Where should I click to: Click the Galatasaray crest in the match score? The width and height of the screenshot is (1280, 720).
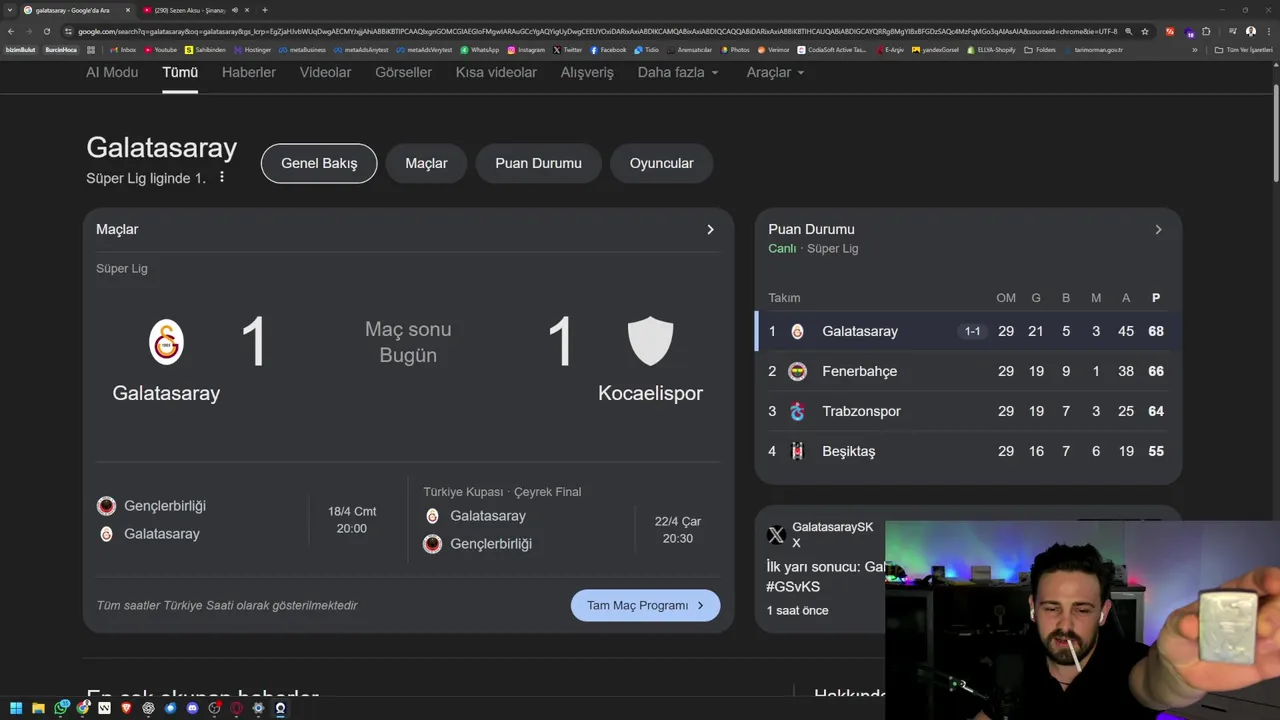(x=166, y=342)
